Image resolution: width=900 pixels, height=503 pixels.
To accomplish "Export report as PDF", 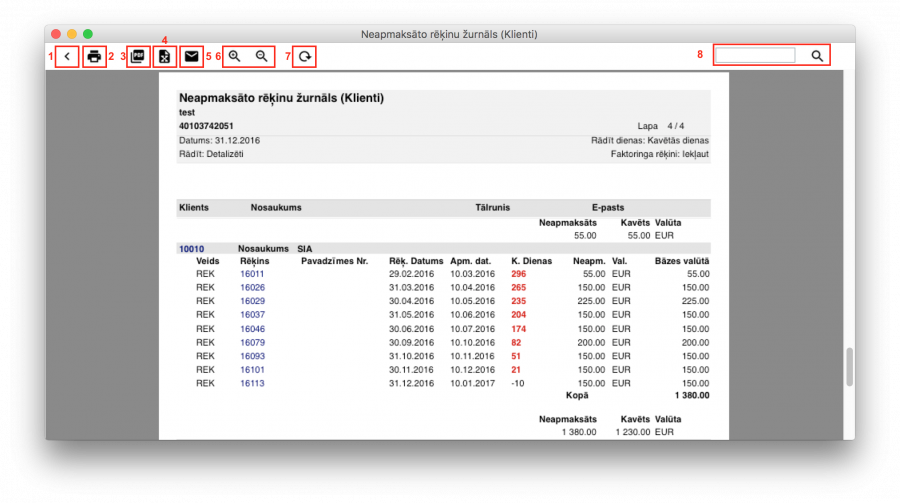I will [x=138, y=57].
